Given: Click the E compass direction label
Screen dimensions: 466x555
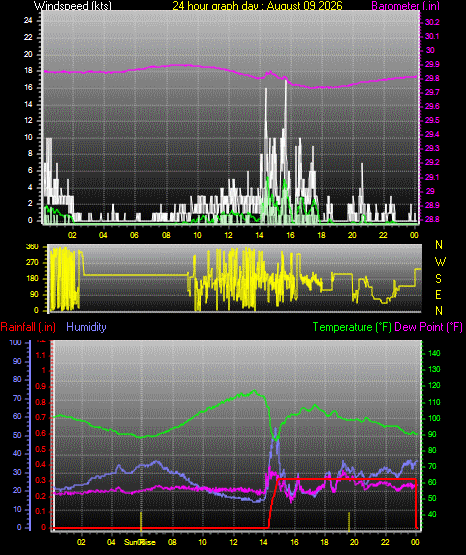Looking at the screenshot, I should (438, 294).
